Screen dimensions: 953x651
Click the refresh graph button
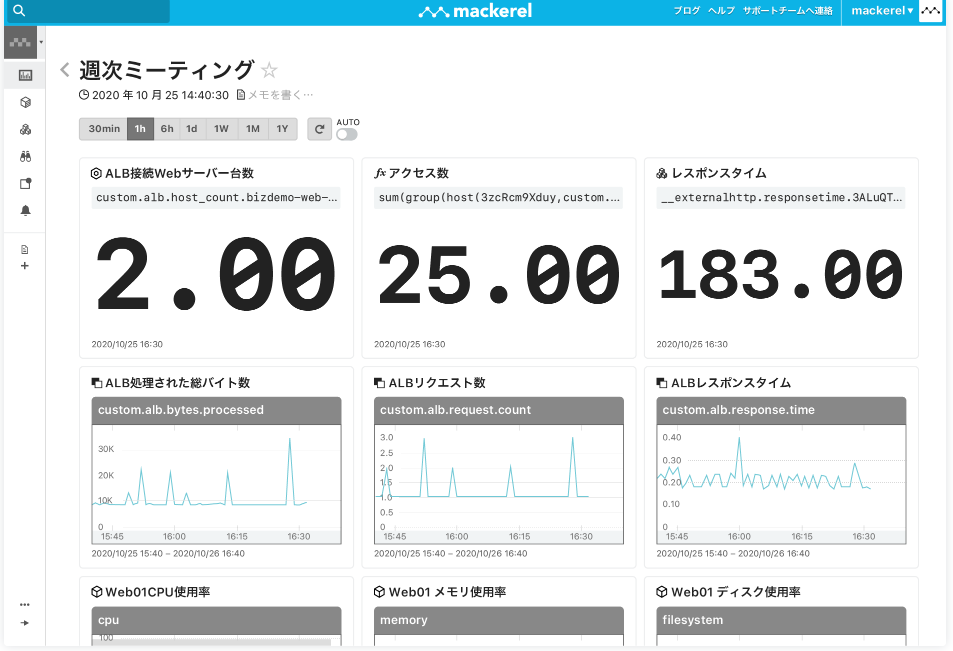click(319, 129)
